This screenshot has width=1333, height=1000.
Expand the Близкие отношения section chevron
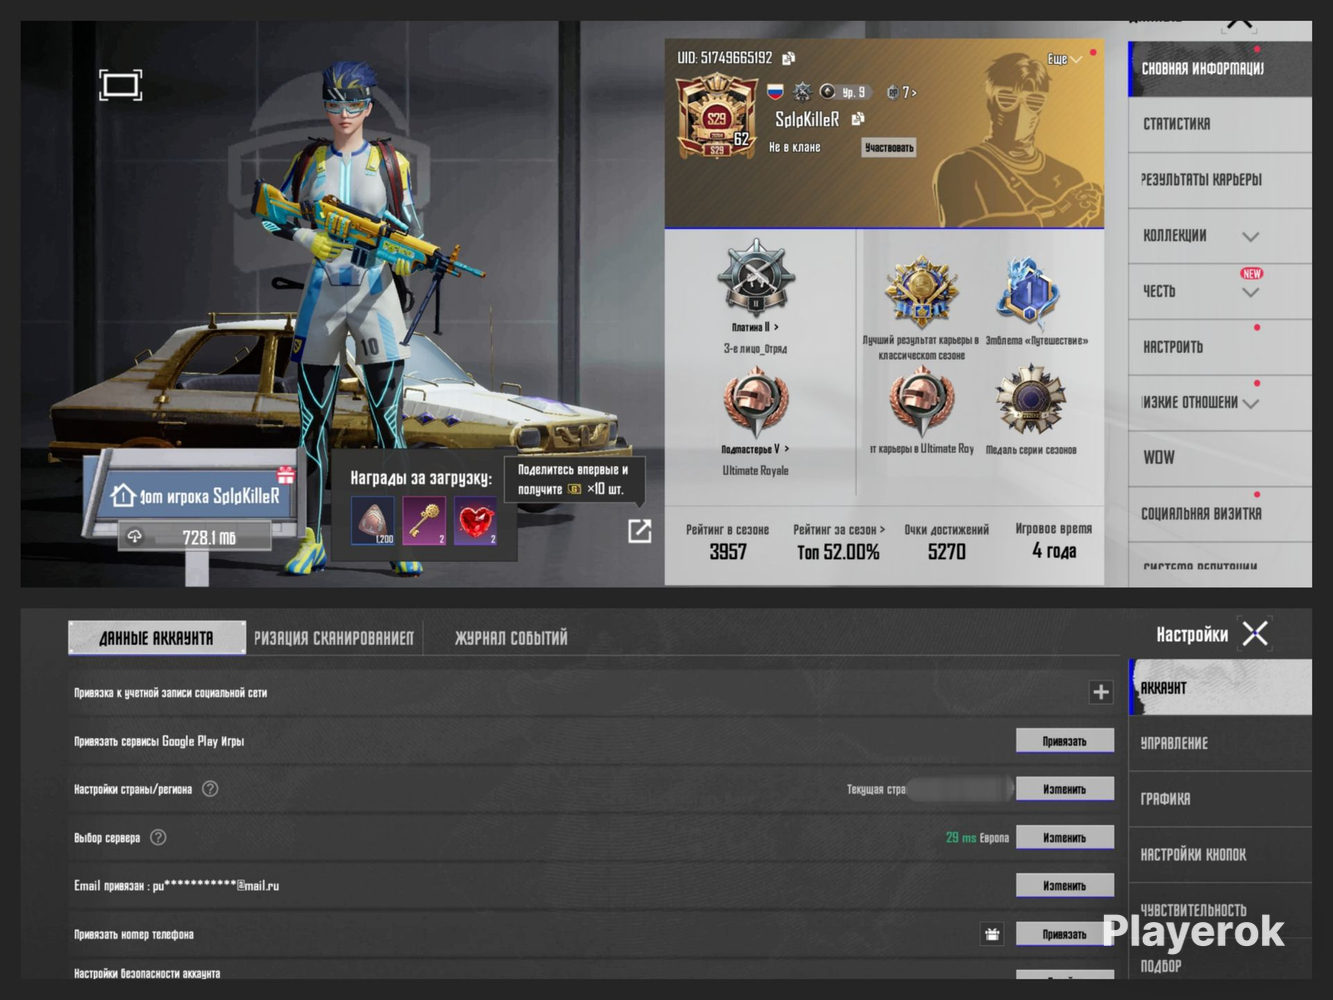coord(1250,403)
